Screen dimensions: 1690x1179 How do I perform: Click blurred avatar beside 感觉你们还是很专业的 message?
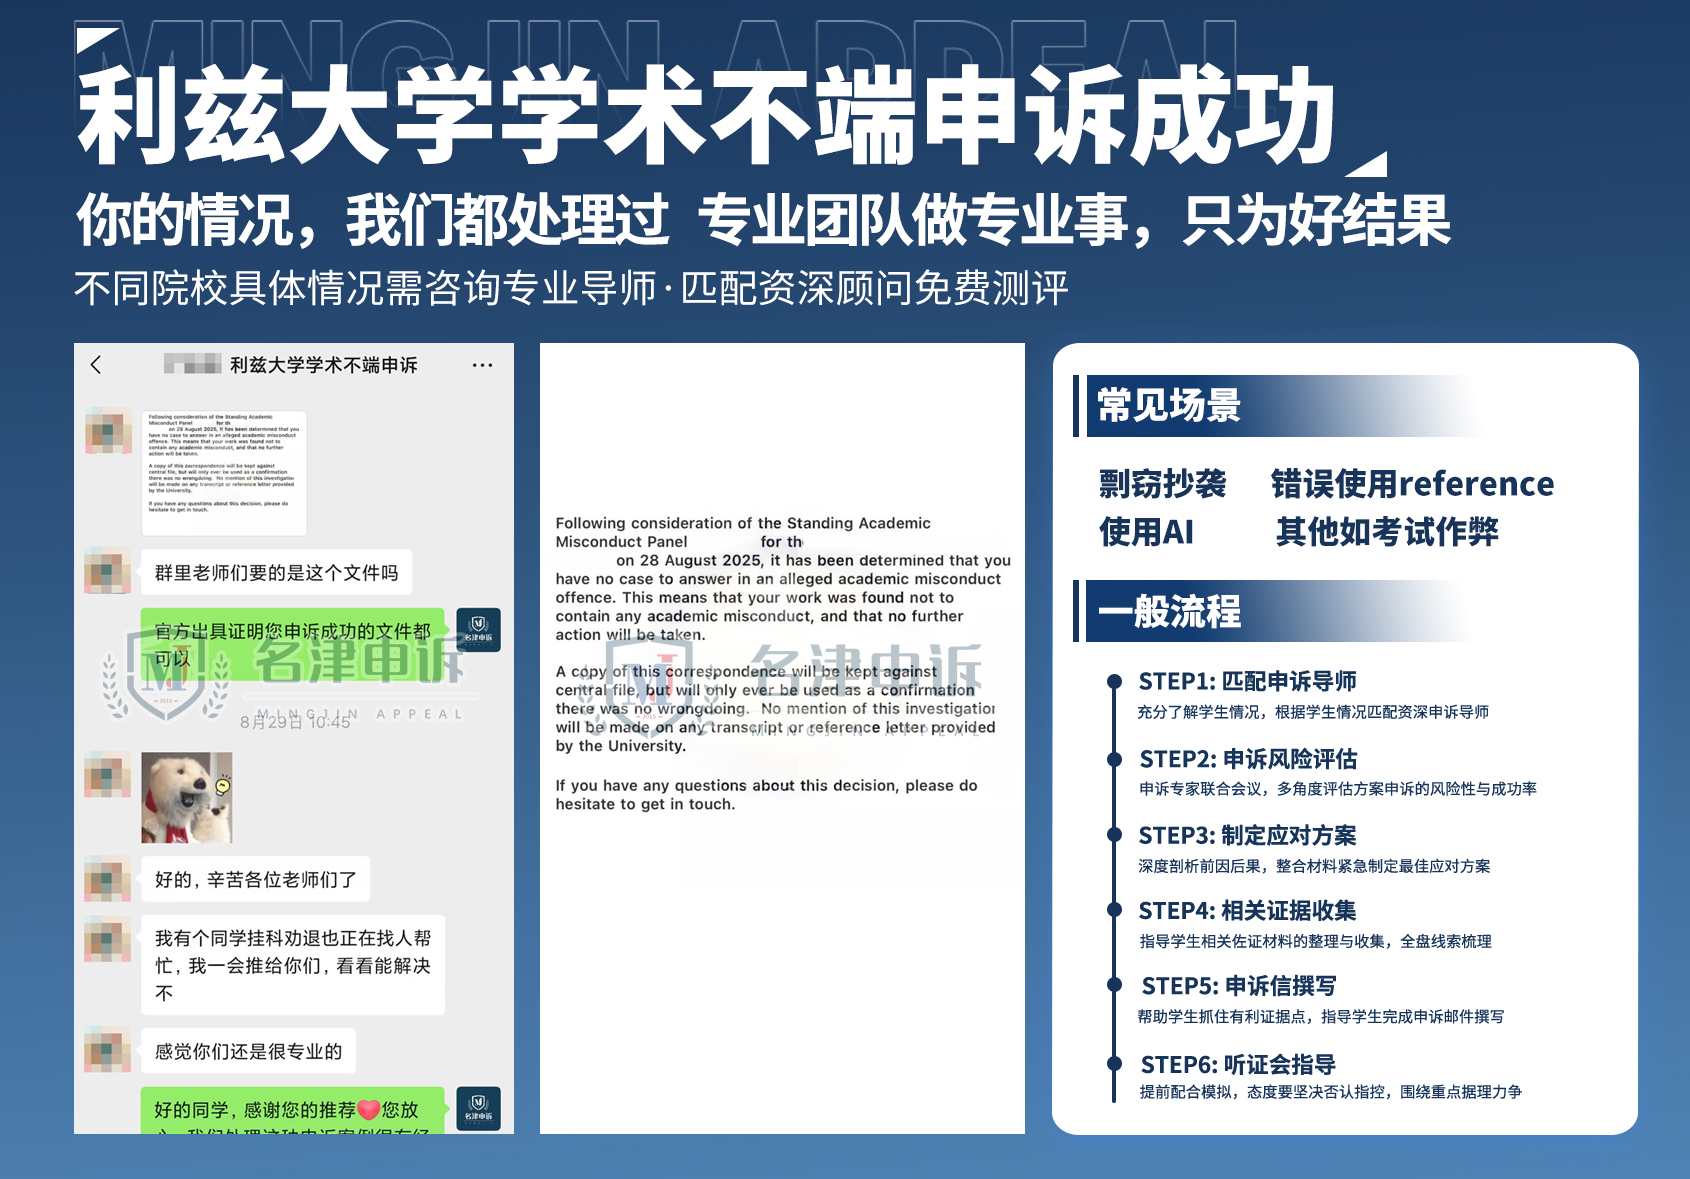coord(108,1050)
